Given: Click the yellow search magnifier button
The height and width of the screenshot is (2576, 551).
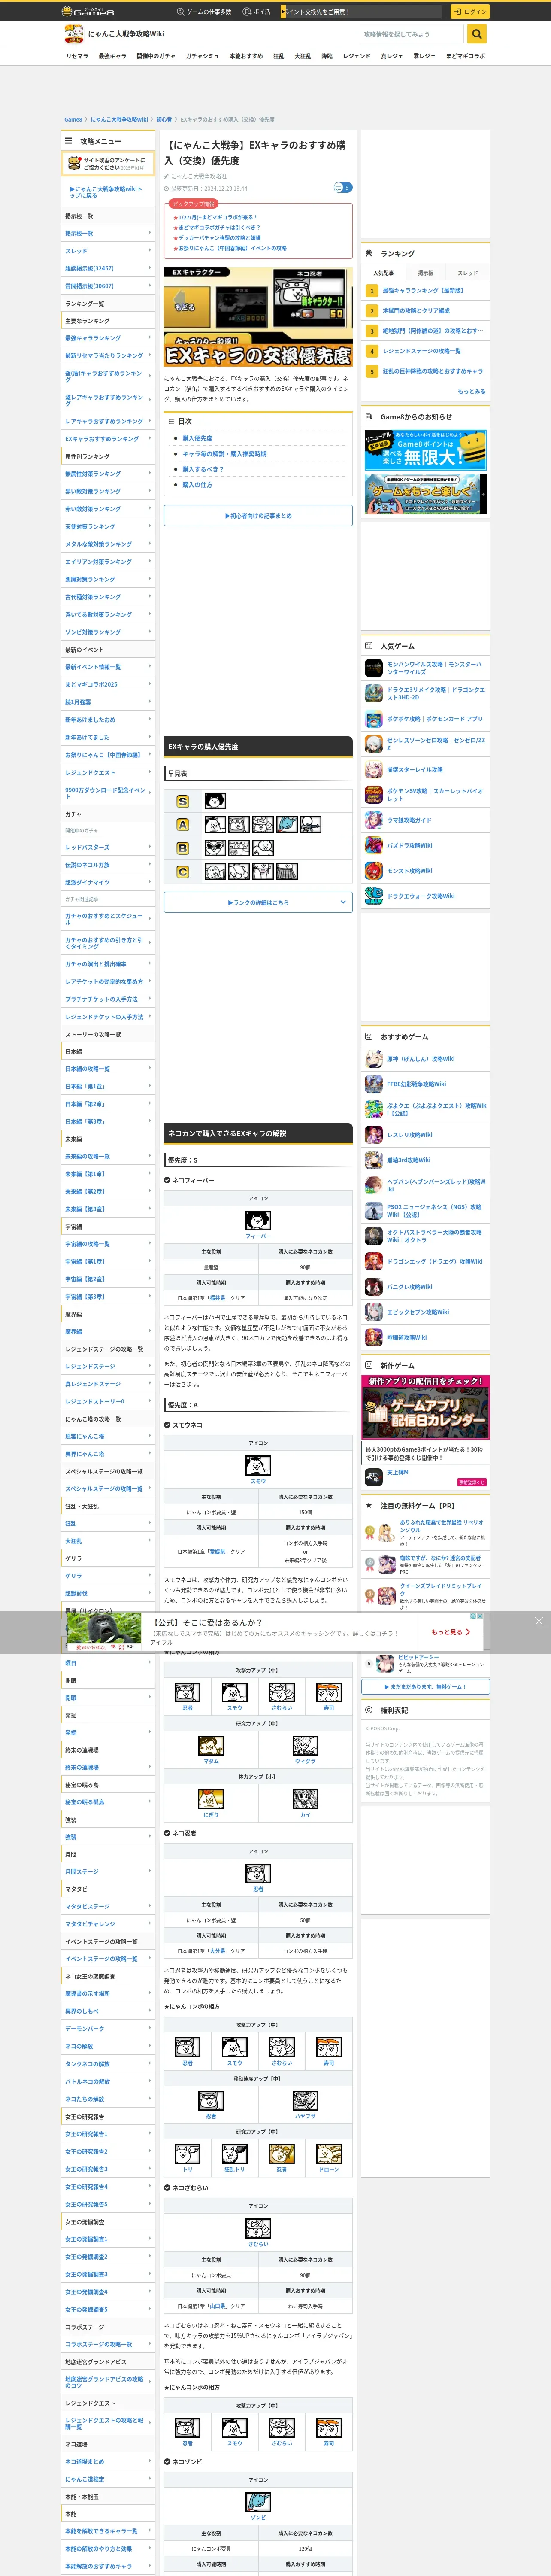Looking at the screenshot, I should coord(477,34).
